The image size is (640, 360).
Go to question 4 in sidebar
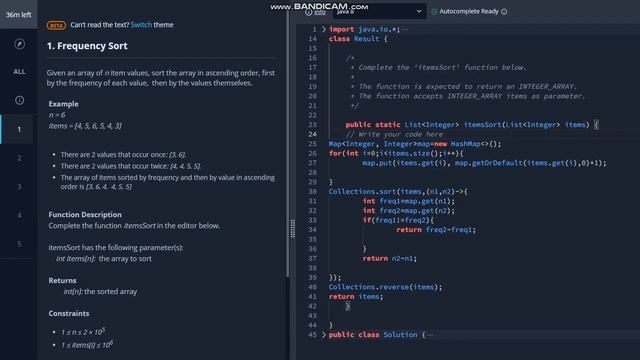[19, 215]
